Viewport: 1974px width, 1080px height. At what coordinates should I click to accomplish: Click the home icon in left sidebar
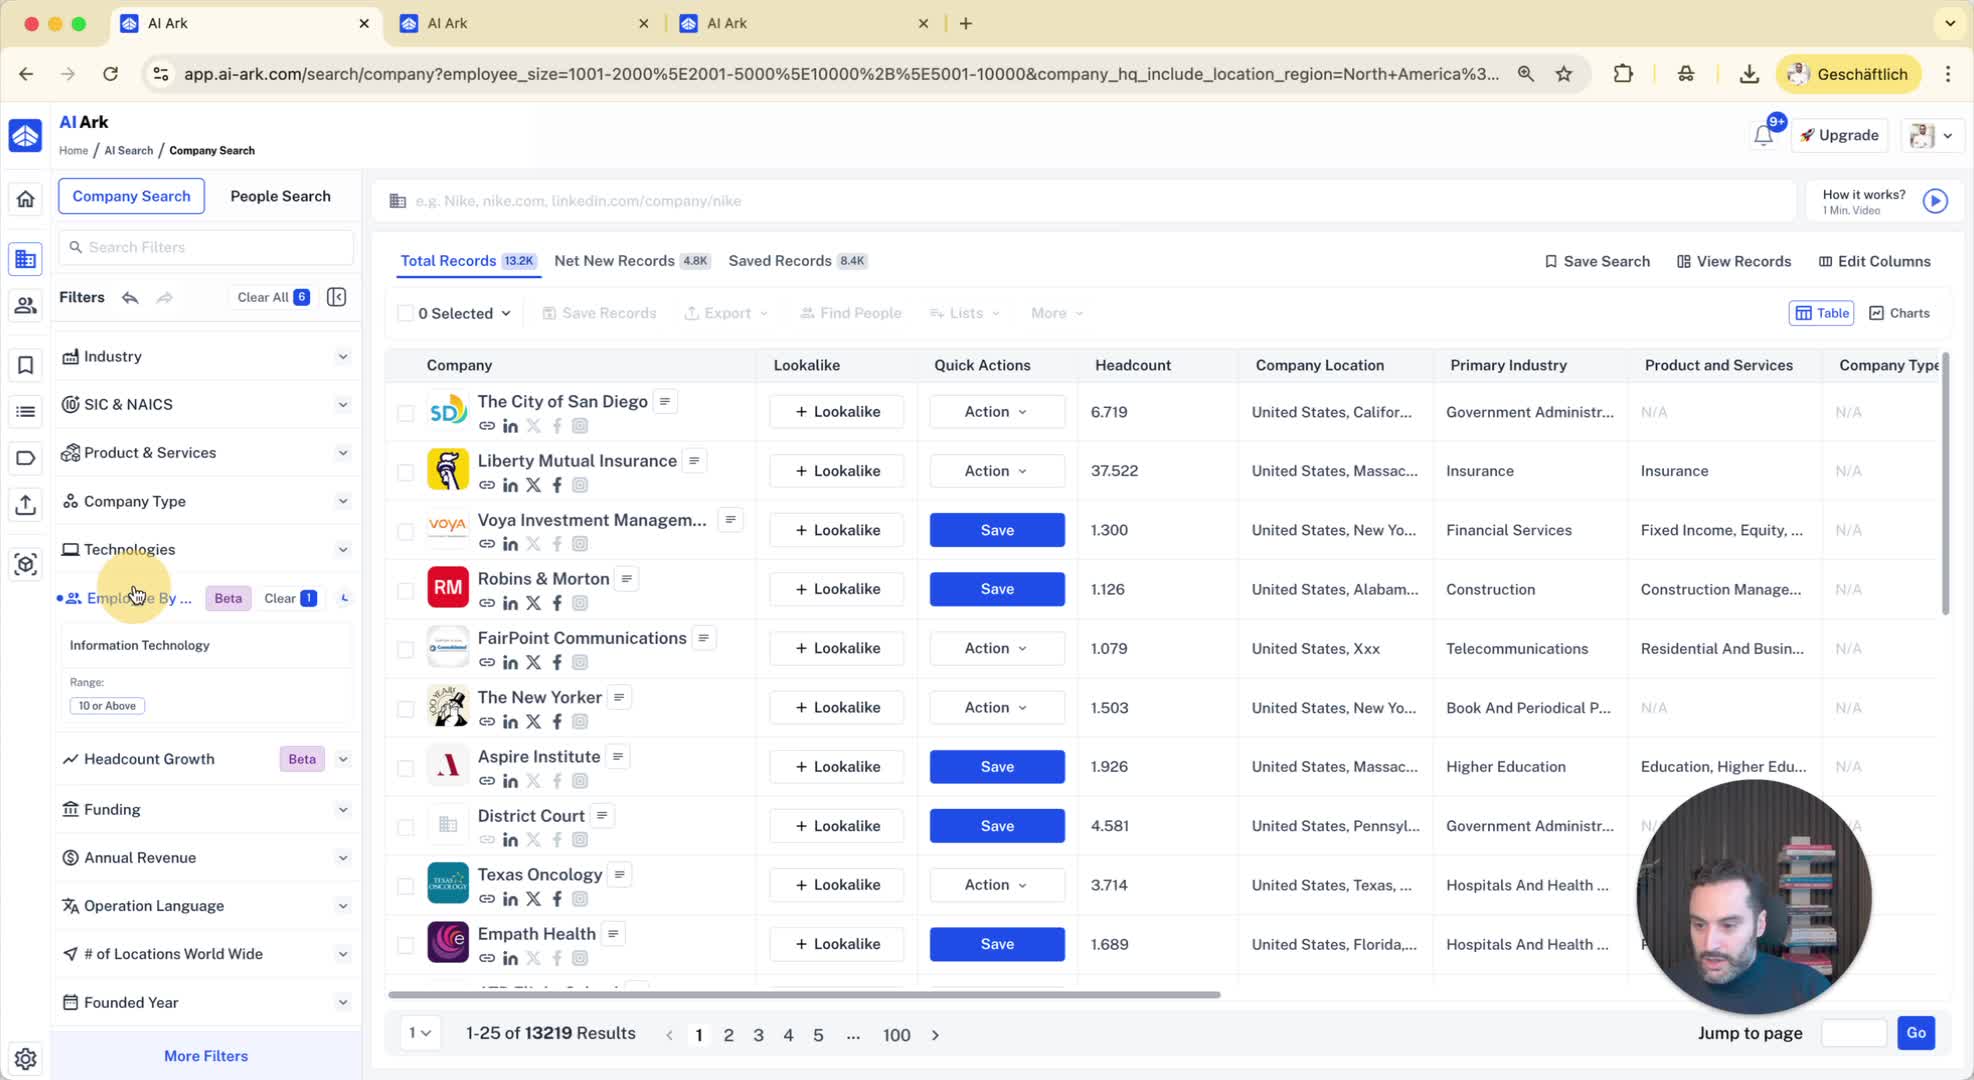click(x=26, y=199)
